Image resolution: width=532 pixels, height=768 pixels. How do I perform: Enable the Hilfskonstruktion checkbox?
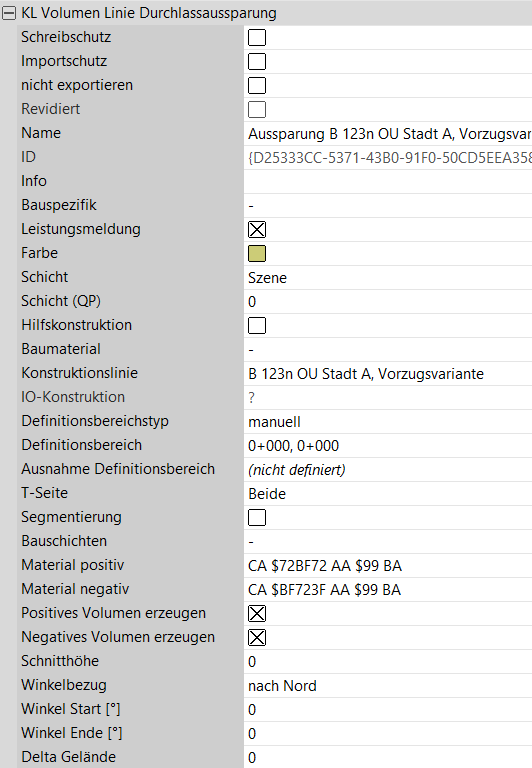click(x=257, y=326)
